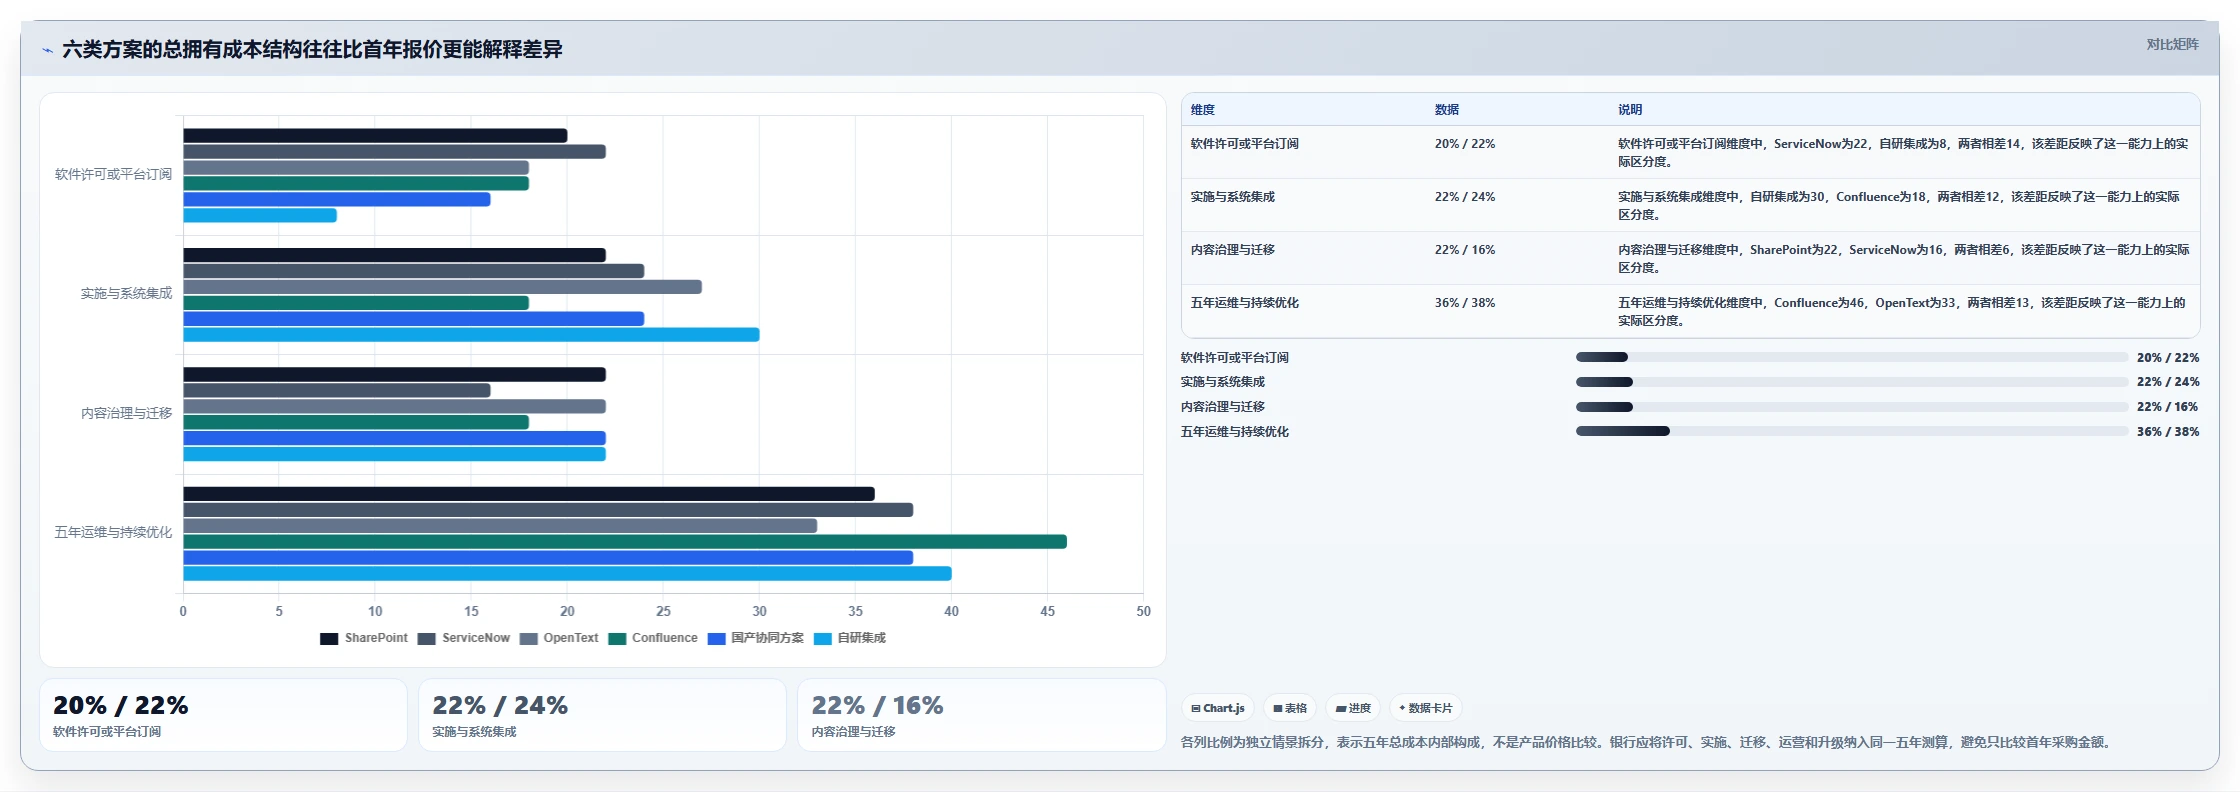Screen dimensions: 2240x792
Task: Click the SharePoint legend label
Action: coord(376,638)
